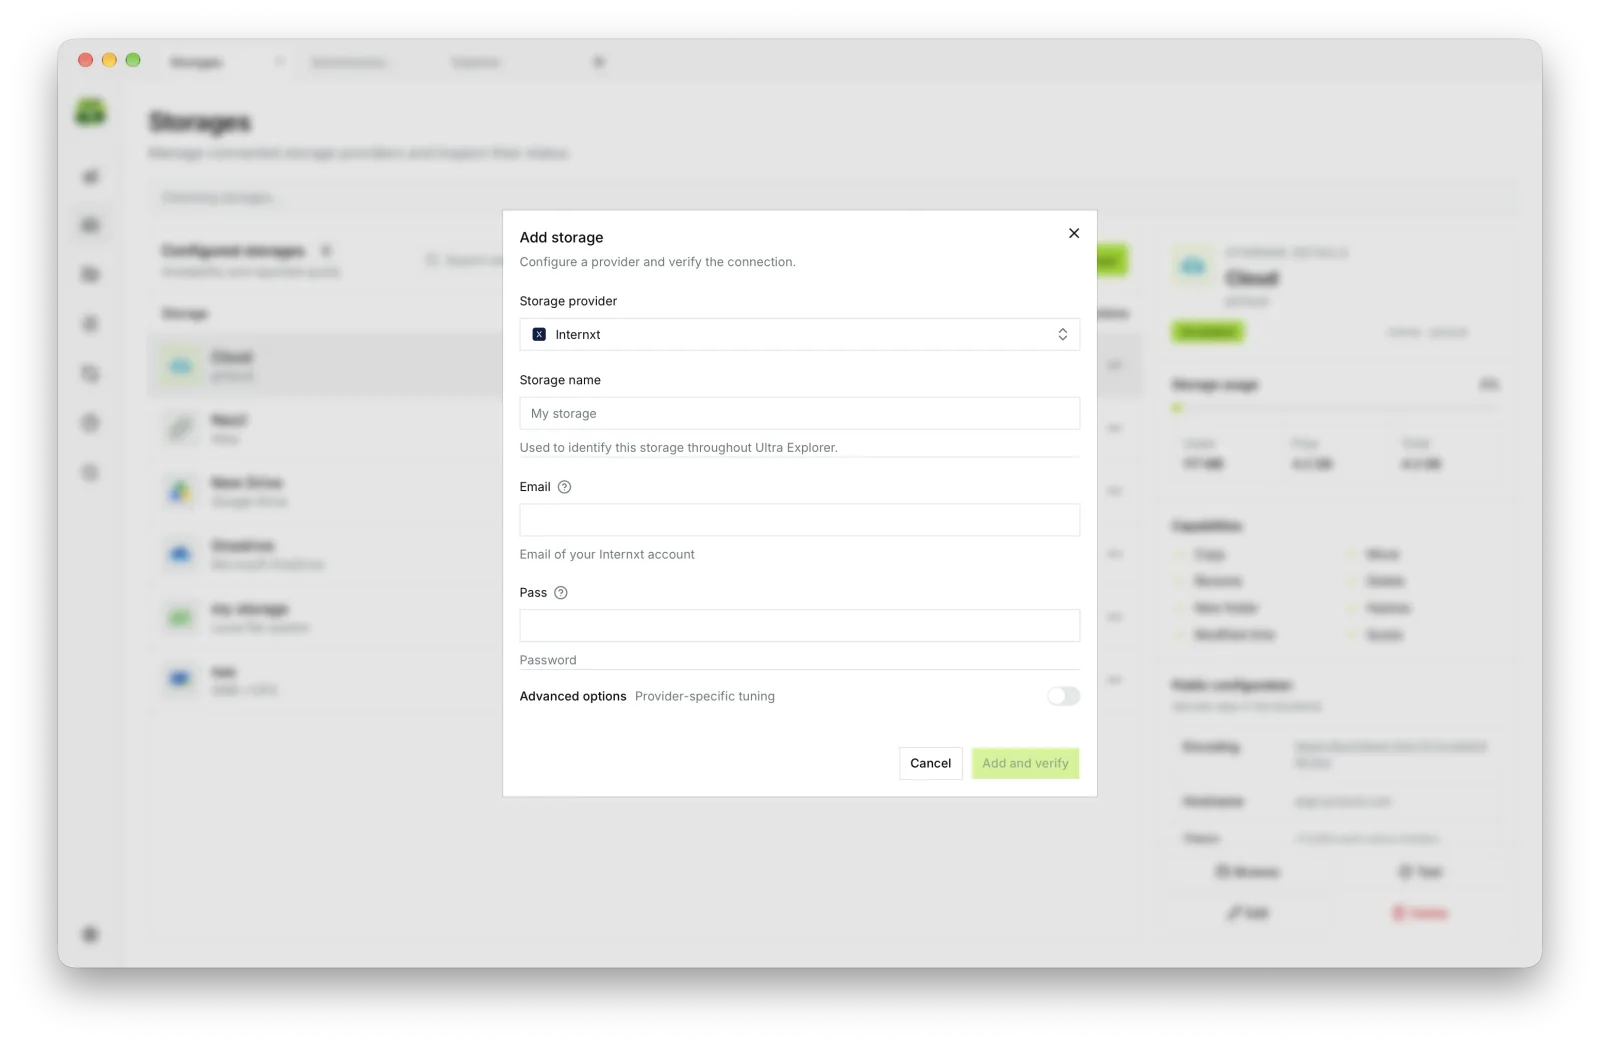Click the settings icon at sidebar bottom
1600x1044 pixels.
click(90, 934)
